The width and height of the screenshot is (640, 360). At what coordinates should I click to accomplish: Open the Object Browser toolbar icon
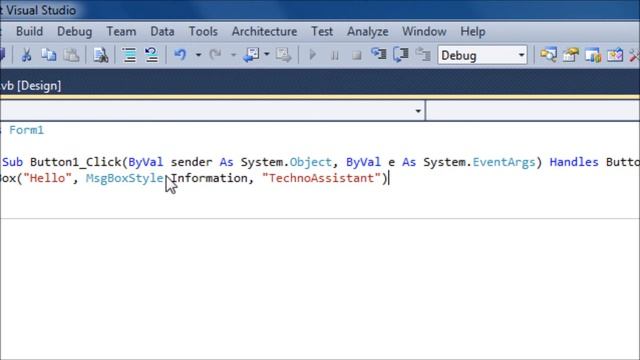(593, 55)
